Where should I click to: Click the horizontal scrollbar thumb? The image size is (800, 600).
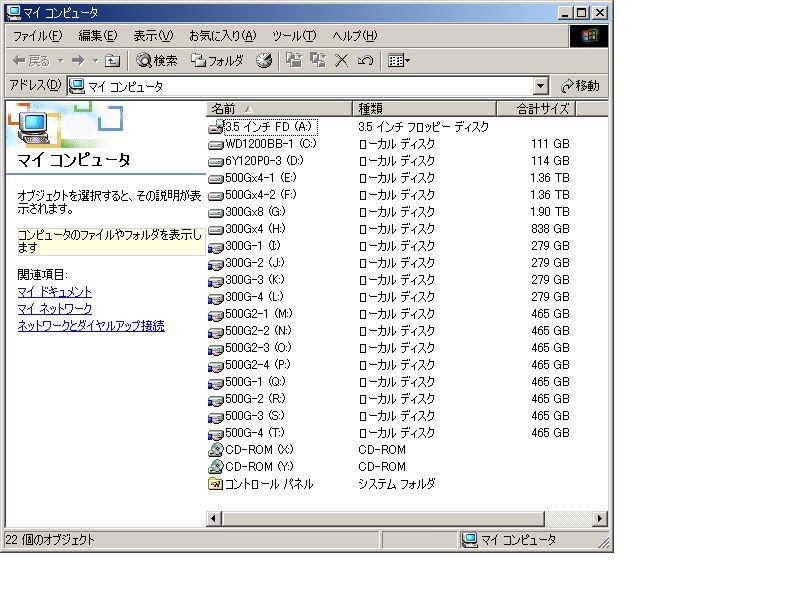pos(383,519)
